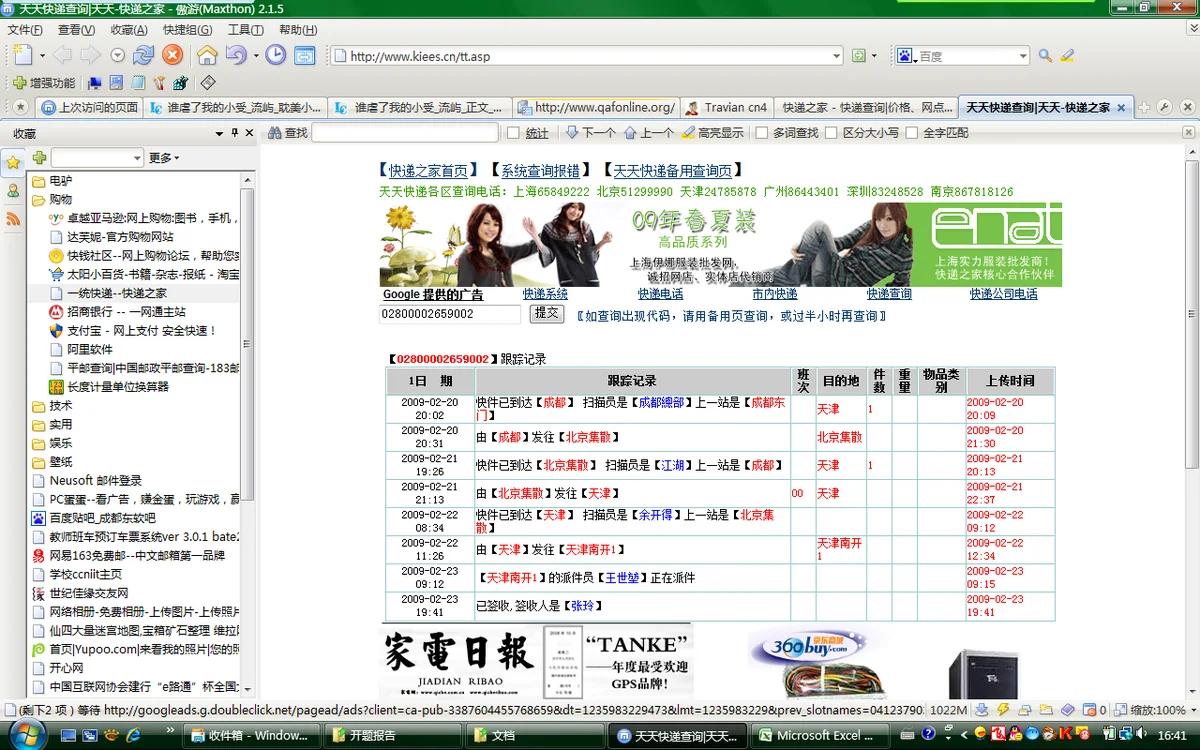Click the green Go icon after address bar

coord(858,56)
